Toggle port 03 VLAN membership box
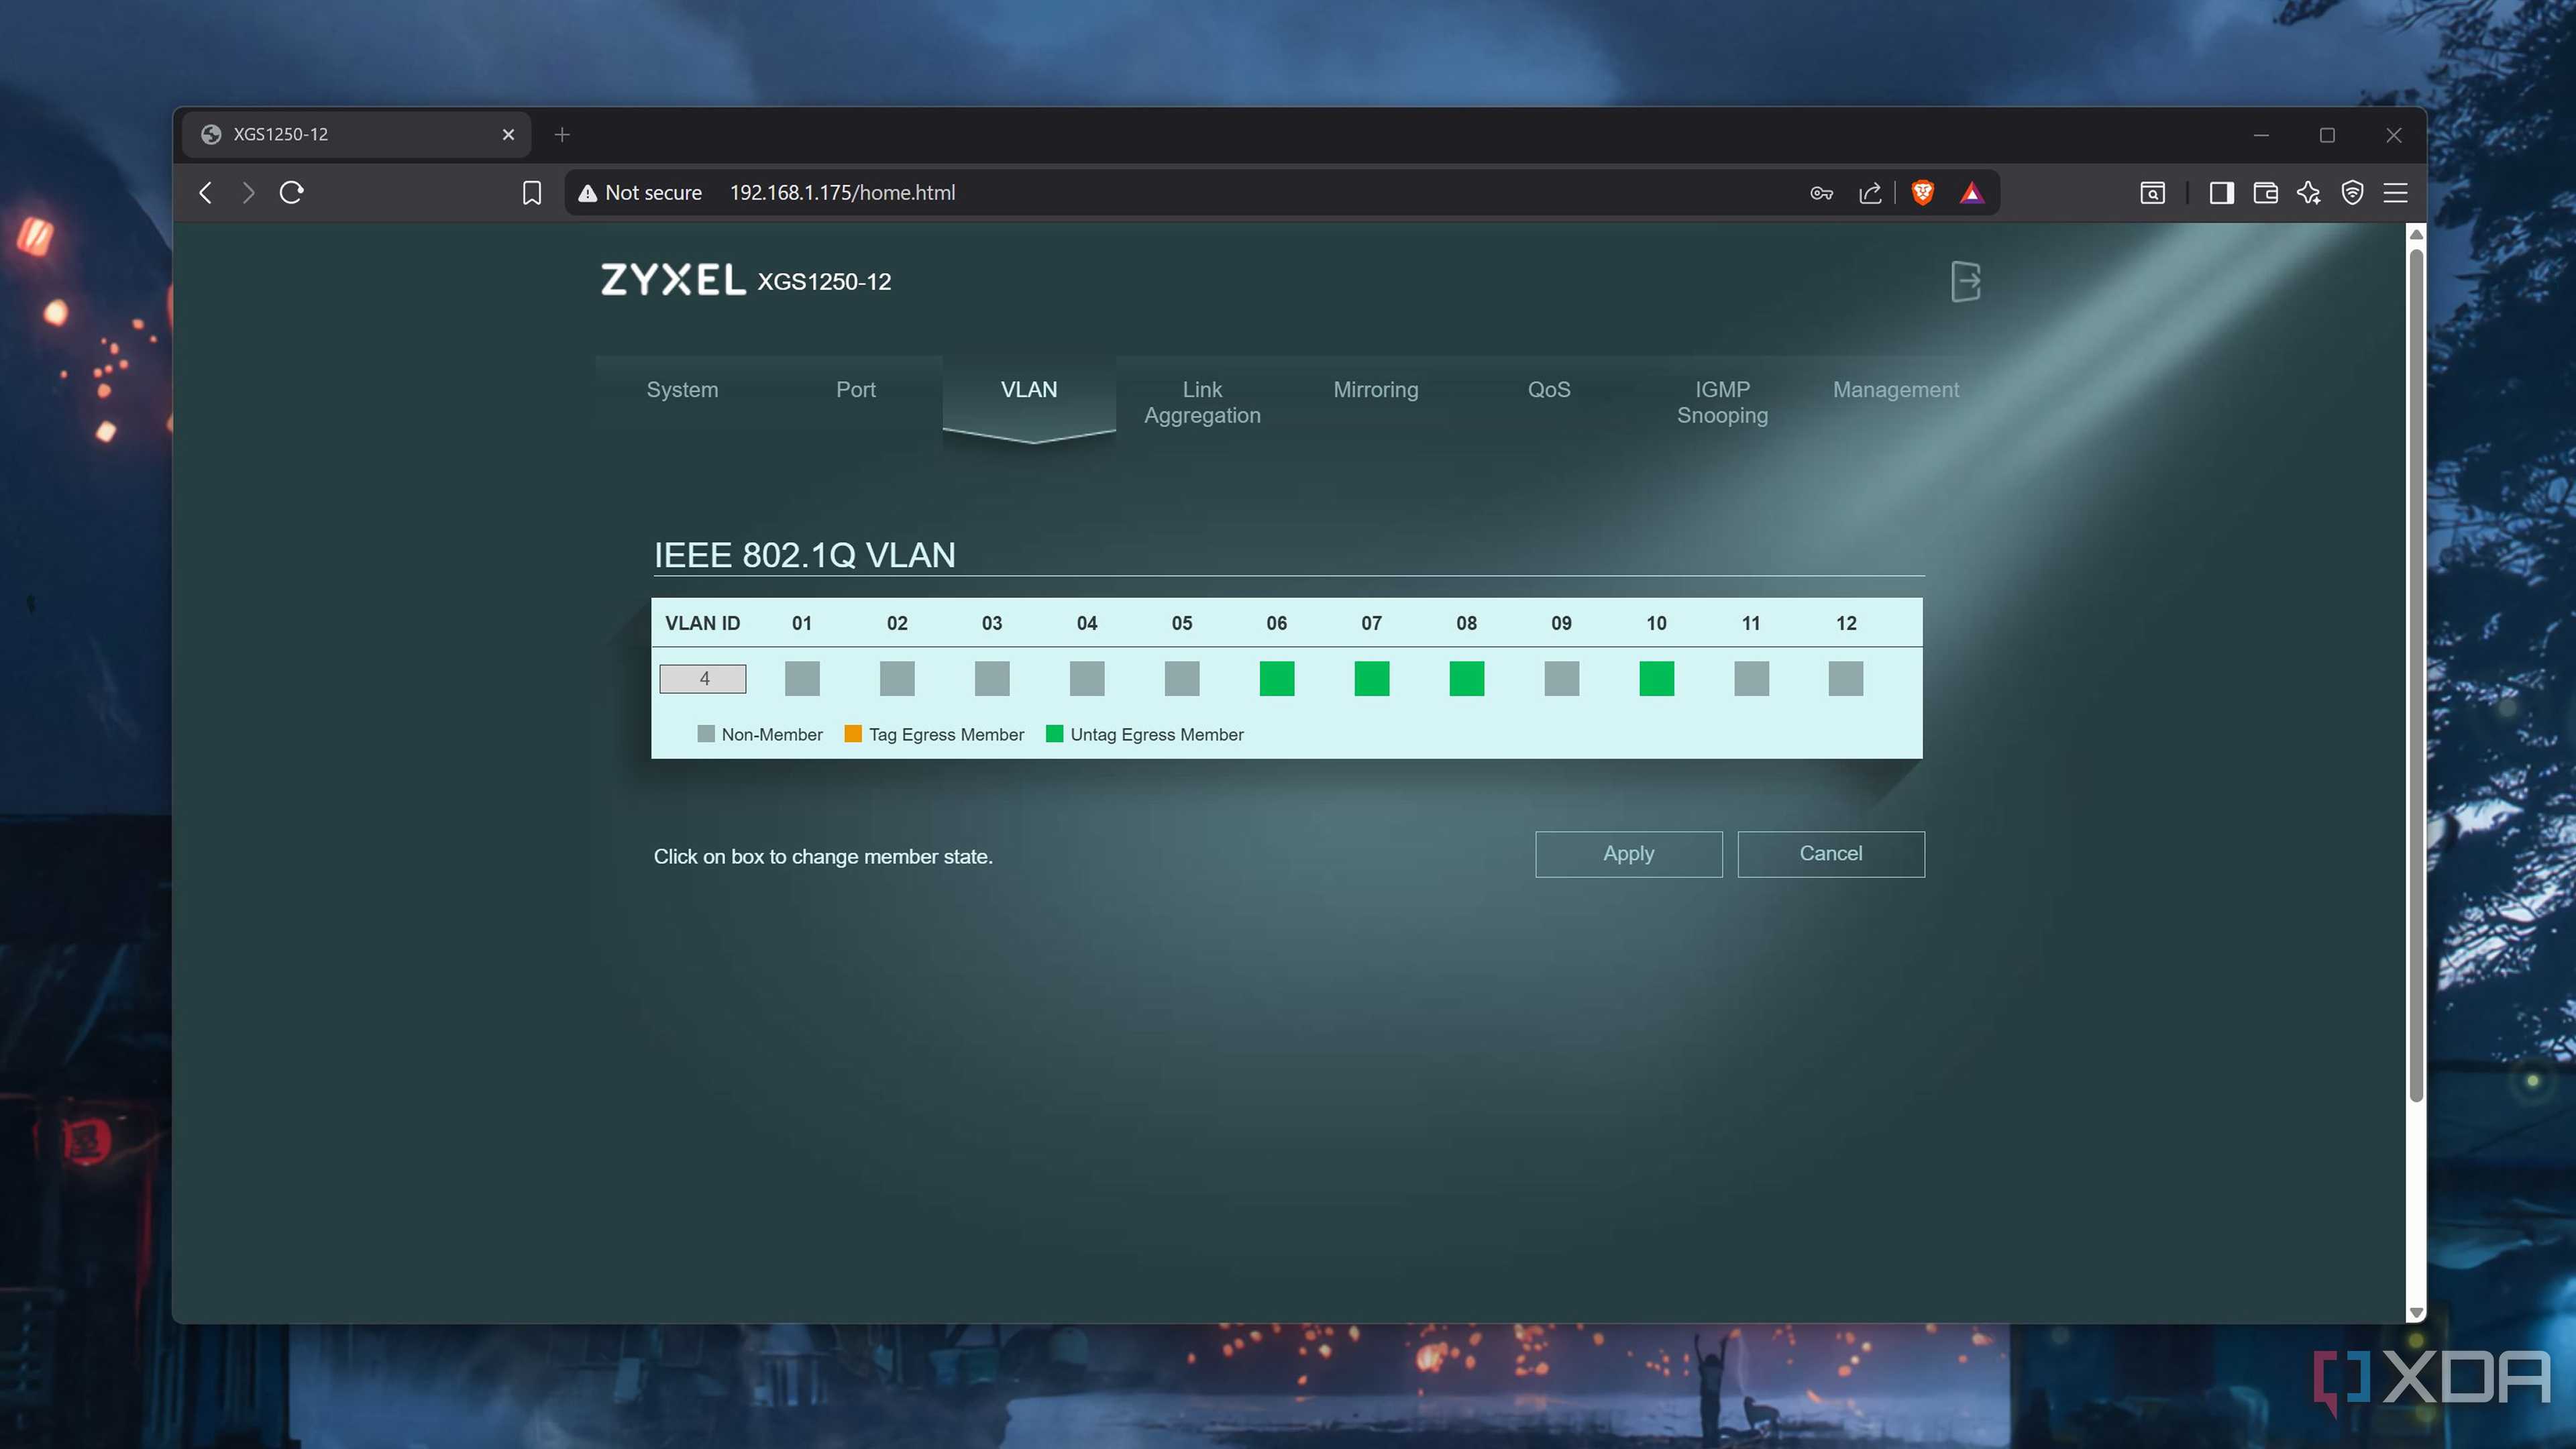Viewport: 2576px width, 1449px height. point(992,678)
